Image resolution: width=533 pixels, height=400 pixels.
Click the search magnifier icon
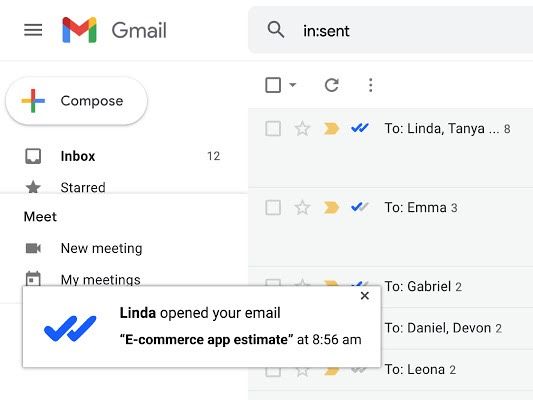276,30
